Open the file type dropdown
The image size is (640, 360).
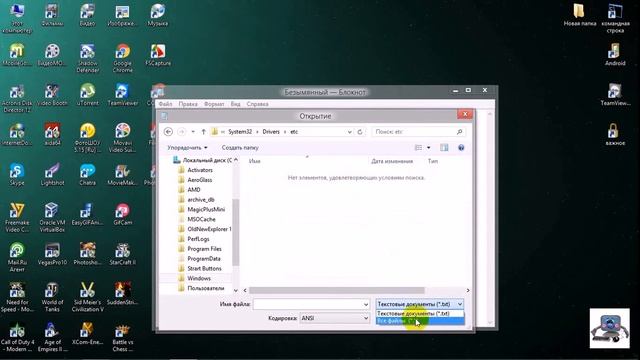pyautogui.click(x=420, y=304)
